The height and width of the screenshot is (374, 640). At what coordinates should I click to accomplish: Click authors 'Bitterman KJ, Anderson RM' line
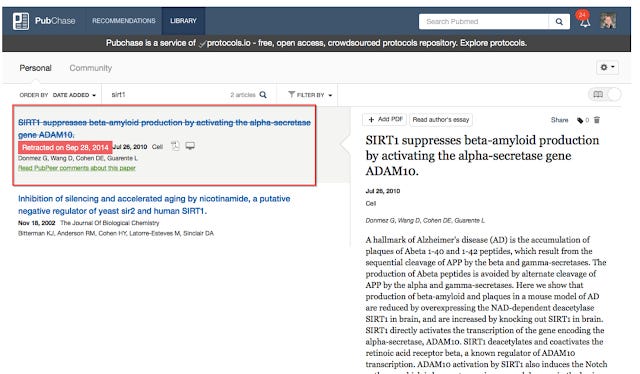[116, 234]
